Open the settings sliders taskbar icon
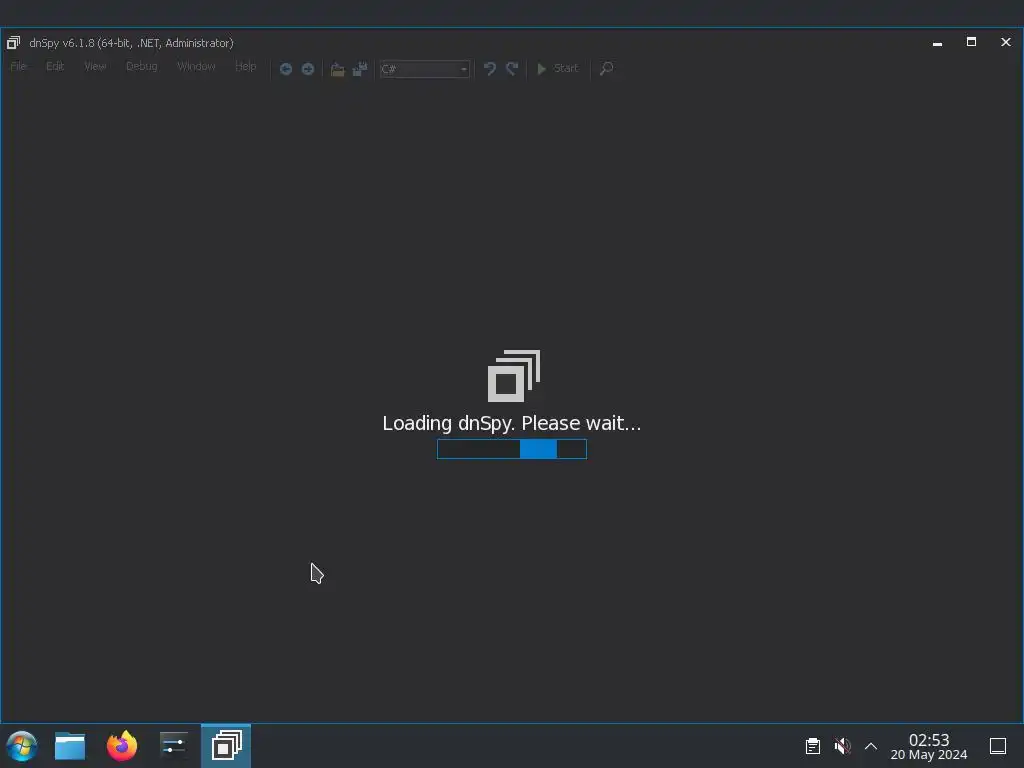Image resolution: width=1024 pixels, height=768 pixels. coord(174,746)
